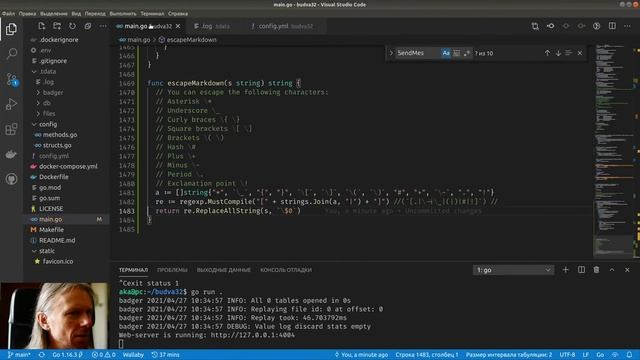Collapse the static folder
The image size is (640, 360).
pyautogui.click(x=34, y=251)
